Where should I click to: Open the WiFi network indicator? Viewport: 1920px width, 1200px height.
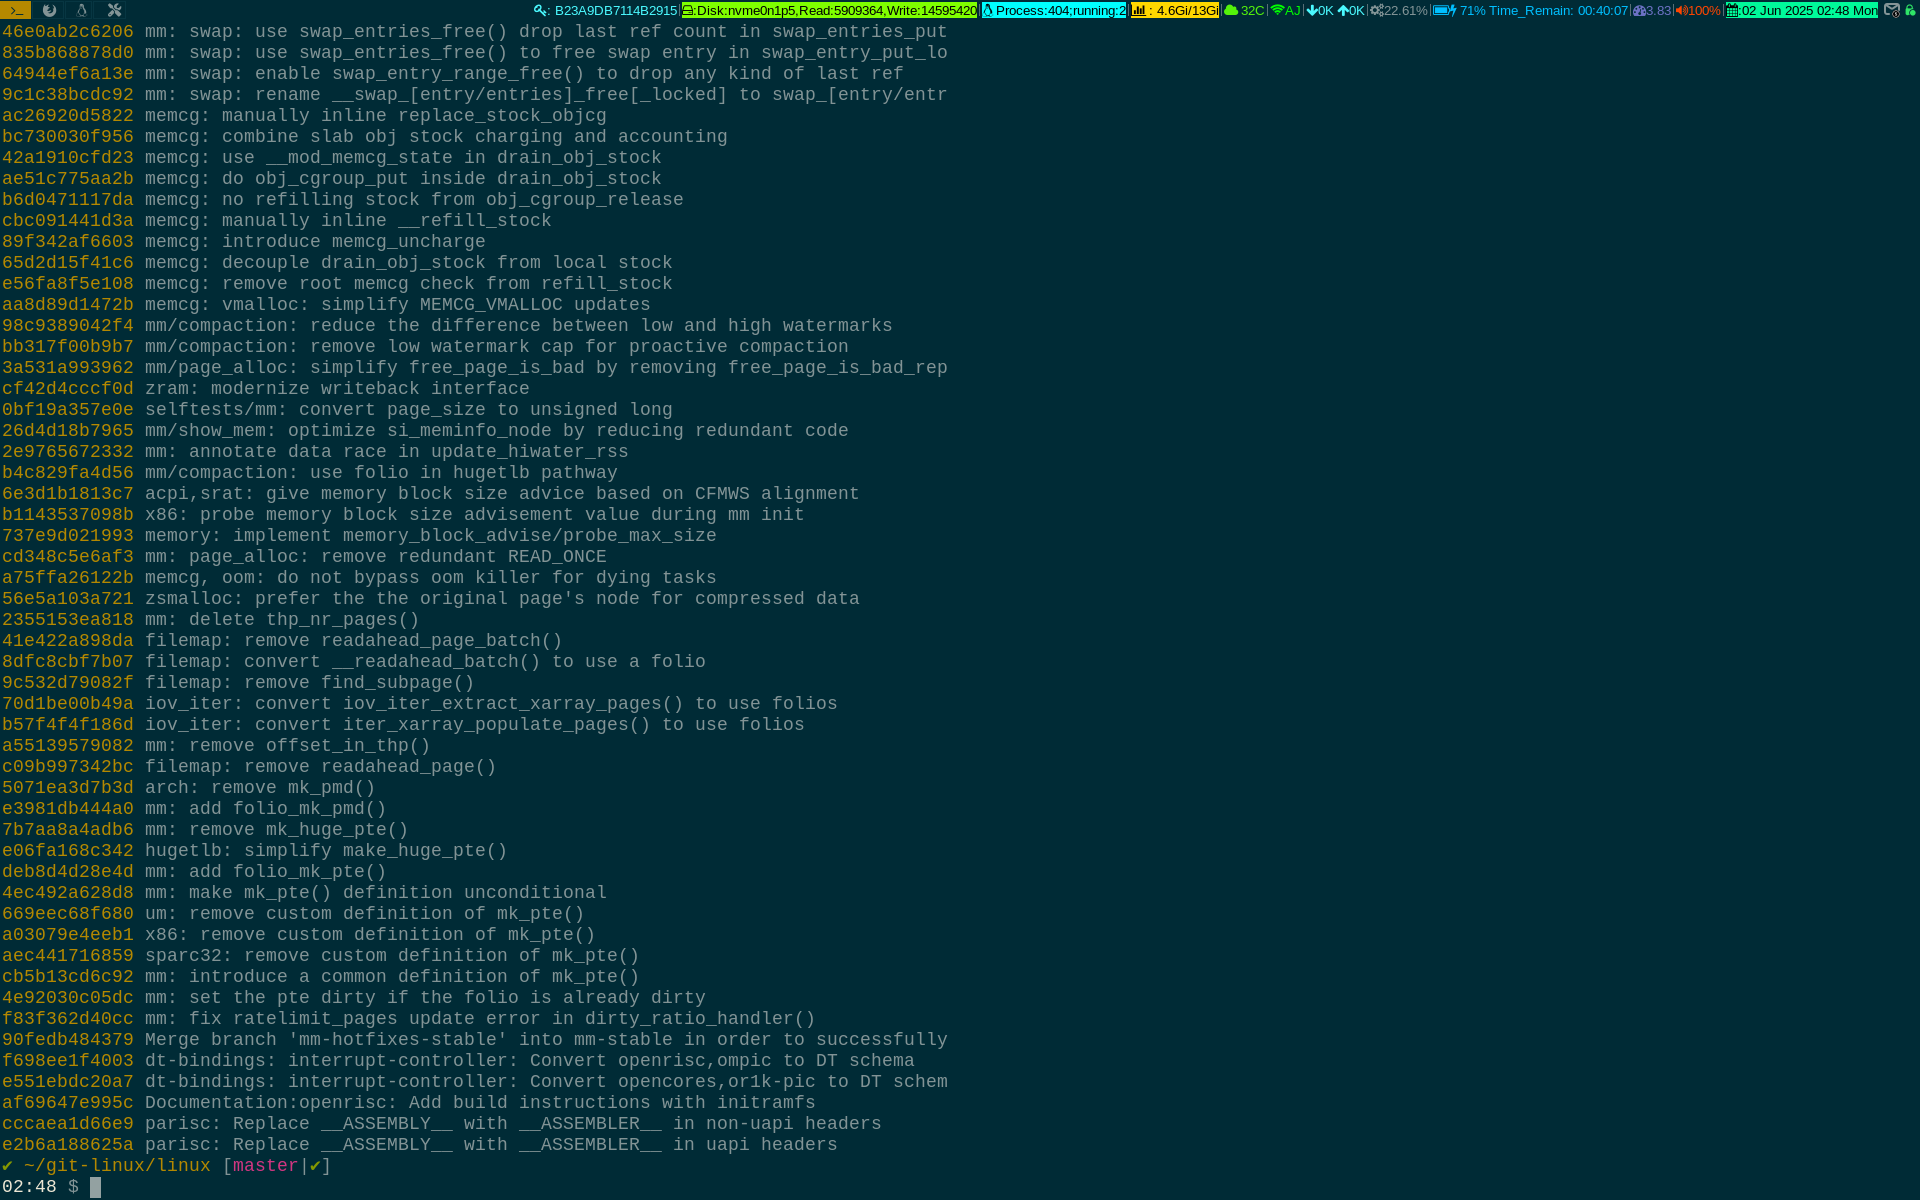tap(1285, 10)
